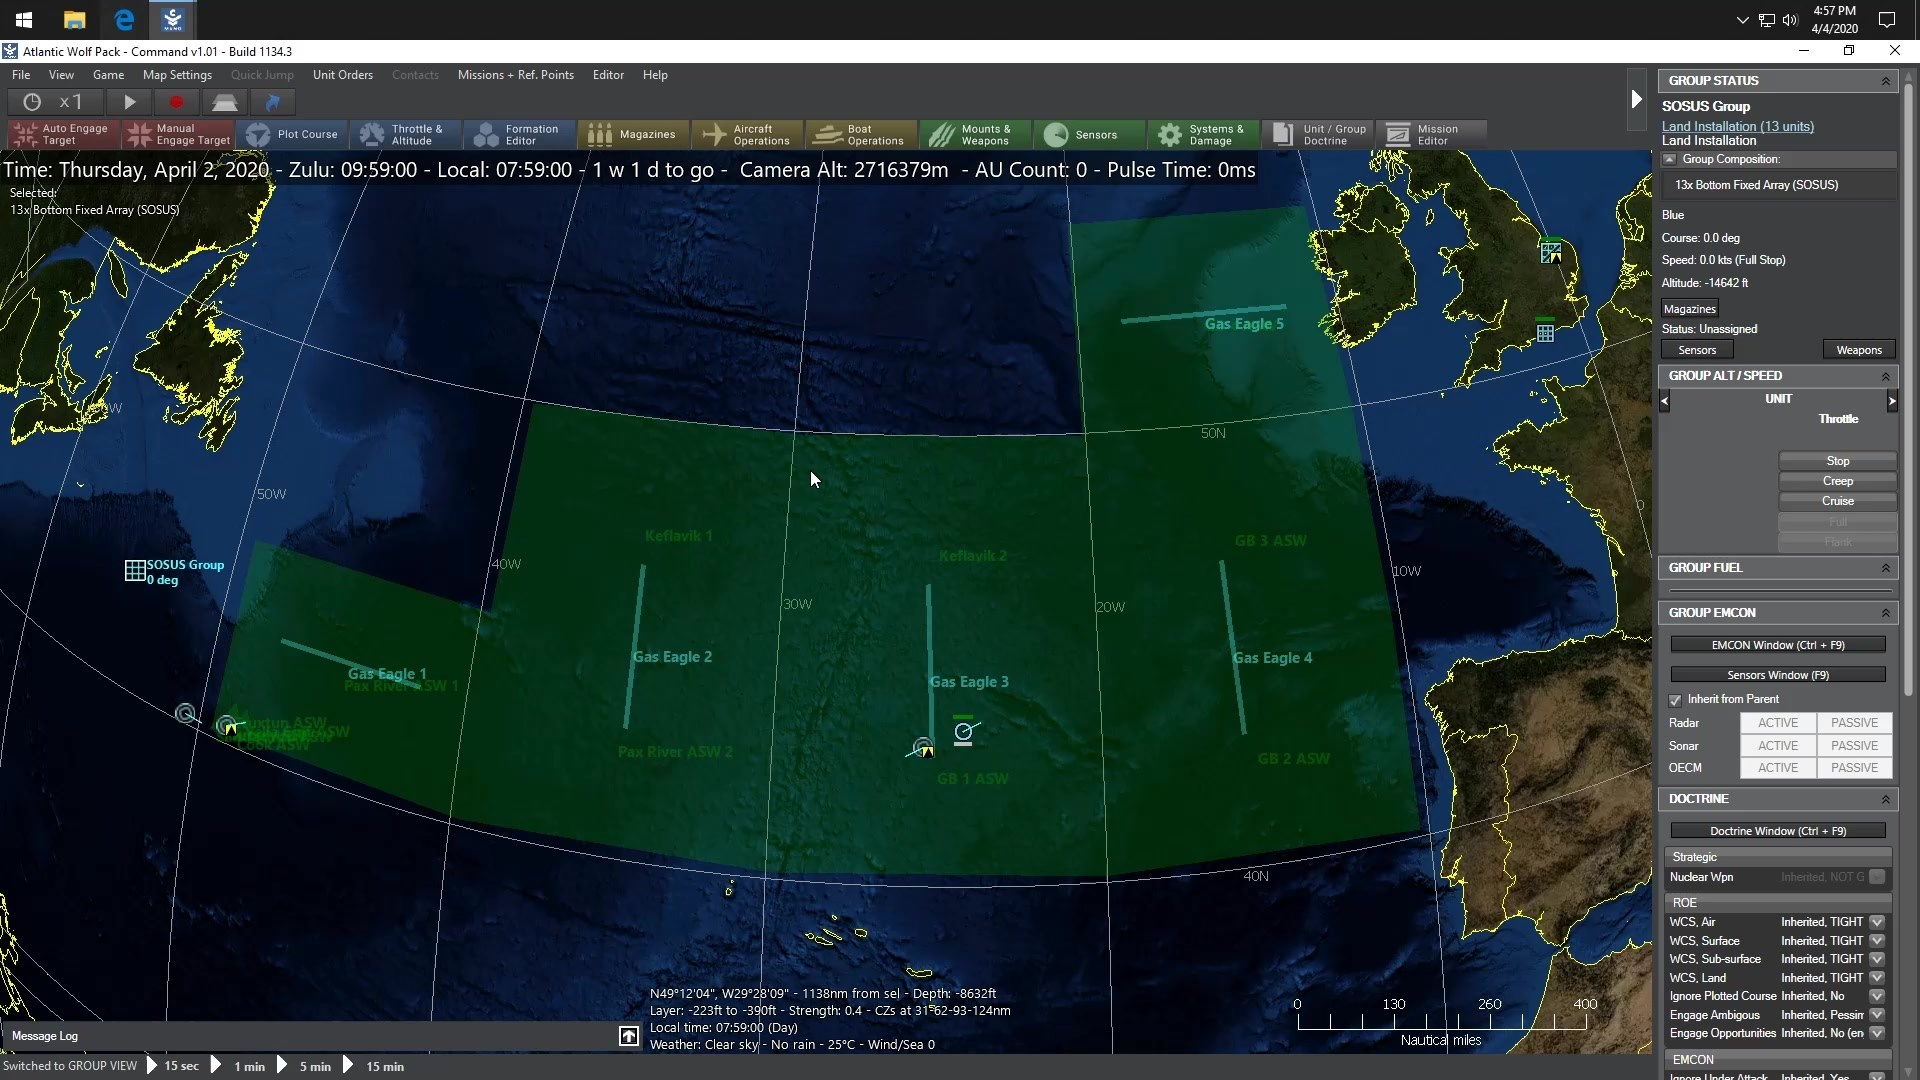Viewport: 1920px width, 1080px height.
Task: Collapse the DOCTRINE panel
Action: tap(1886, 799)
